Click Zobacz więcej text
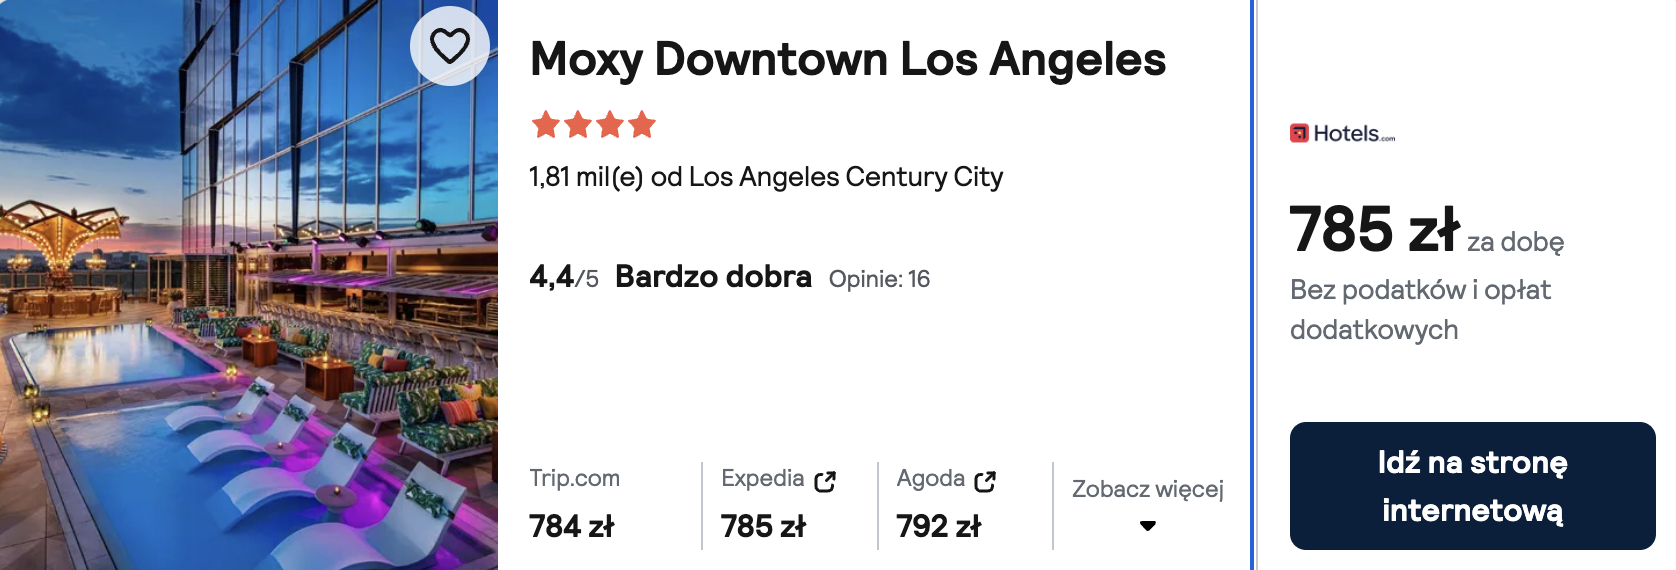Viewport: 1676px width, 570px height. pyautogui.click(x=1148, y=489)
